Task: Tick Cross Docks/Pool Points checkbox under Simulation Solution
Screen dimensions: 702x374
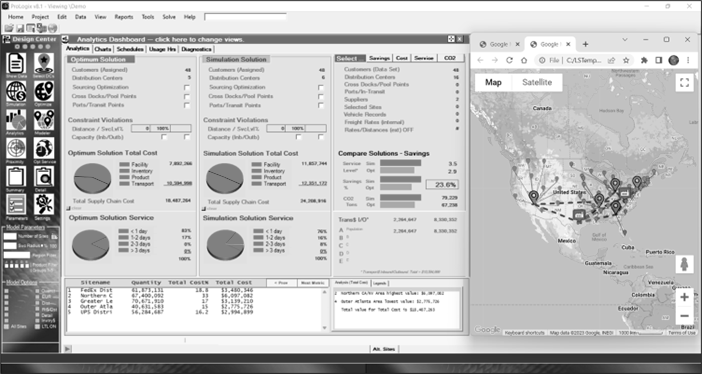Action: (321, 96)
